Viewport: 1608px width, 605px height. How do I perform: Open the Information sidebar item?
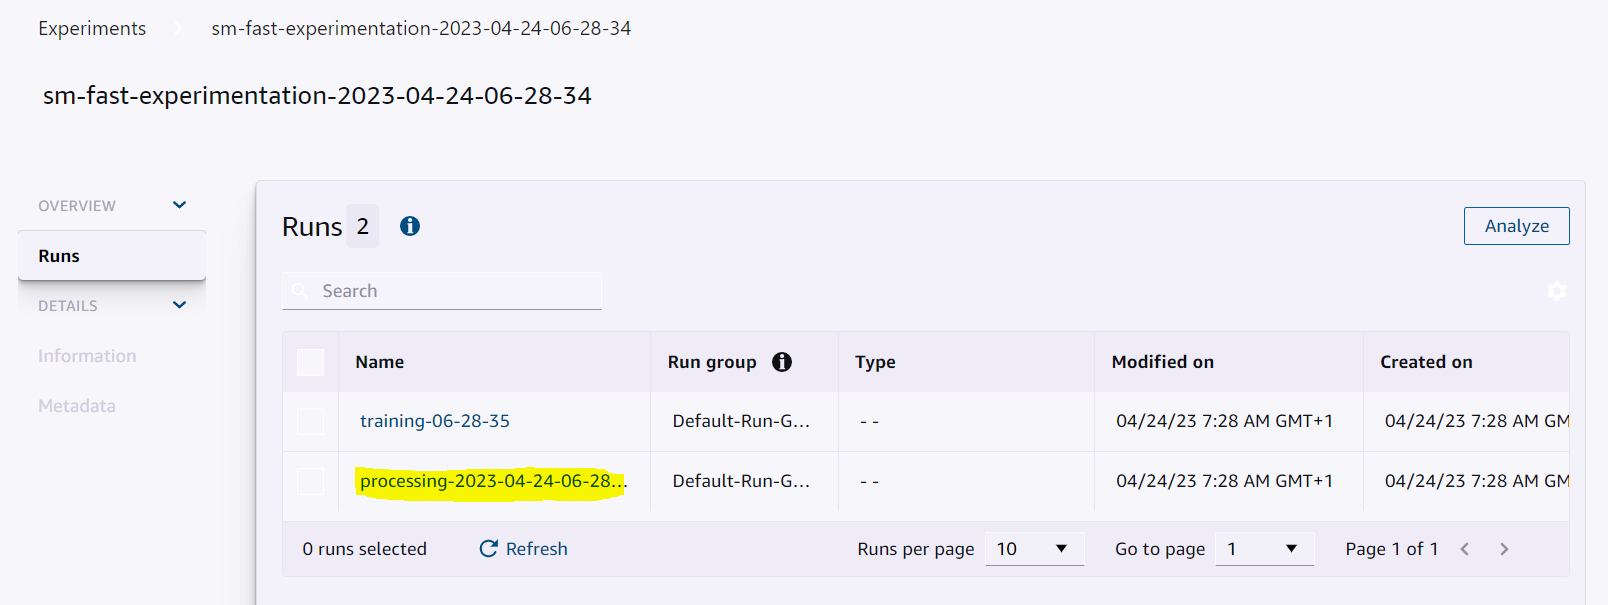click(87, 356)
